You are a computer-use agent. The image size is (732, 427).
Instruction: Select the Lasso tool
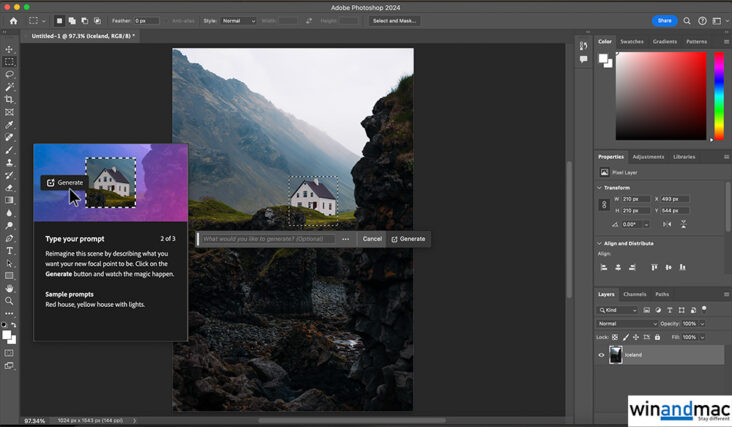pos(10,74)
